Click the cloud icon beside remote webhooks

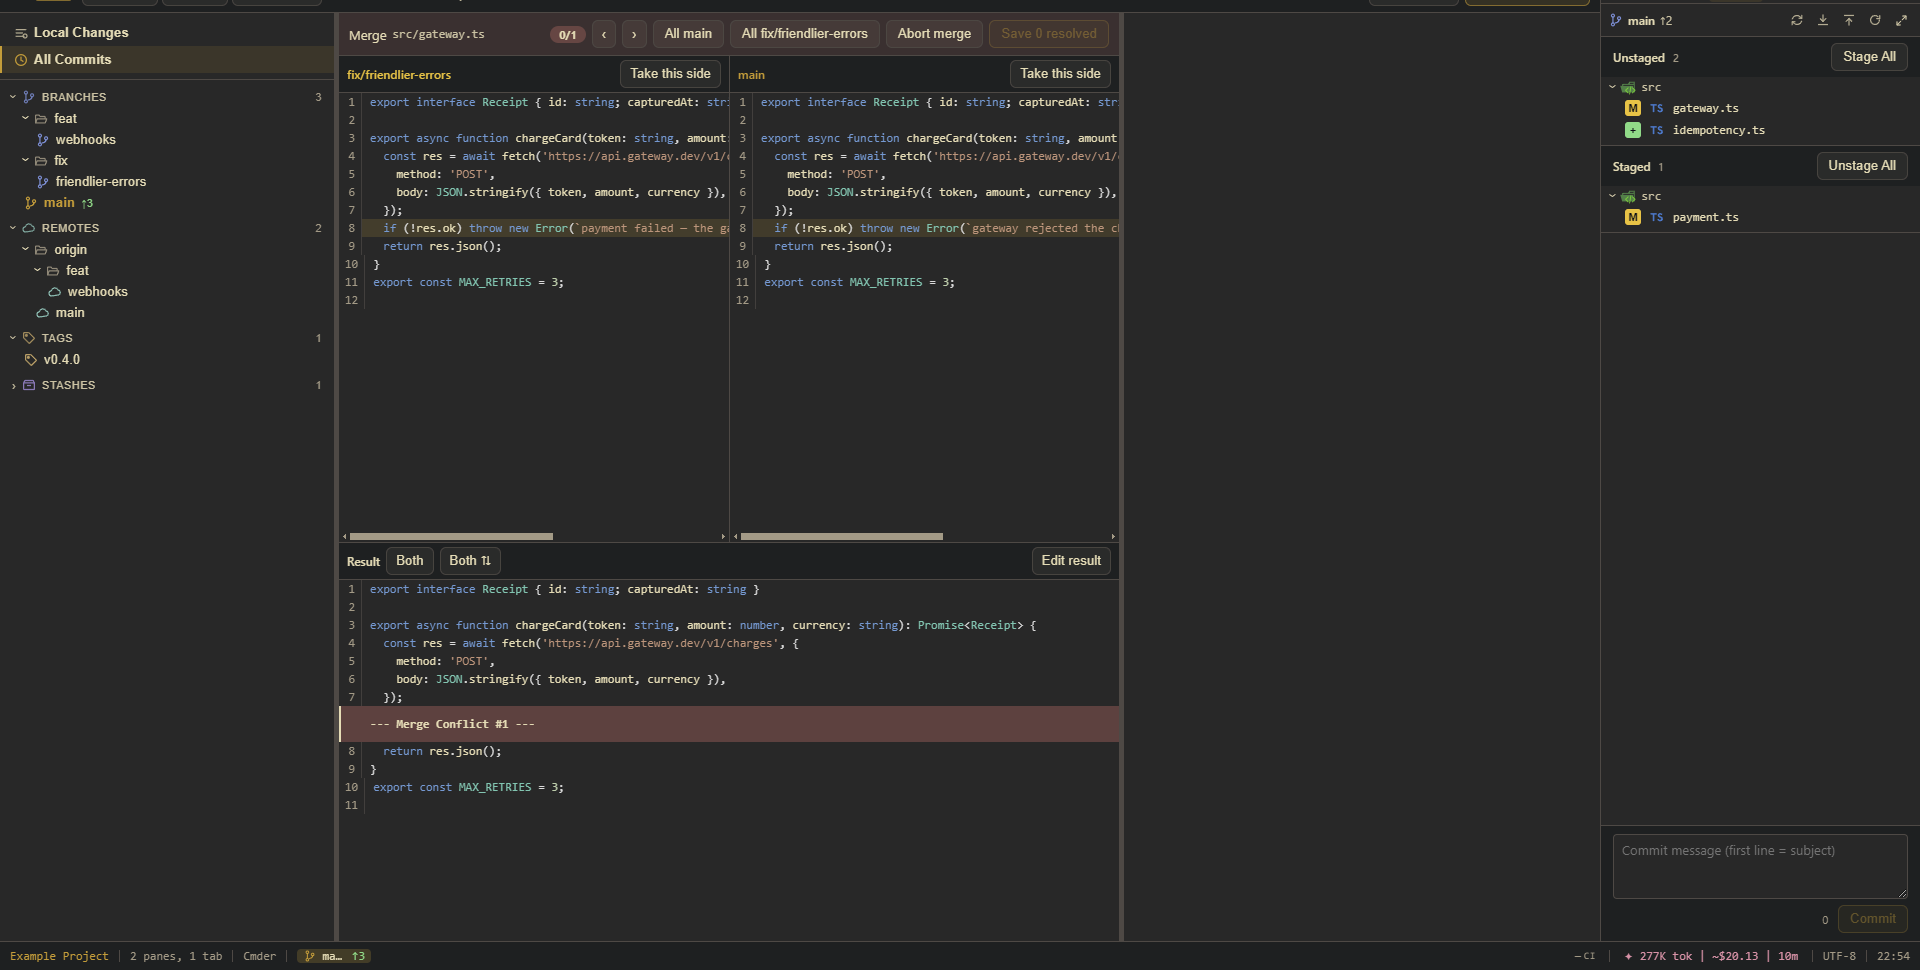(55, 292)
